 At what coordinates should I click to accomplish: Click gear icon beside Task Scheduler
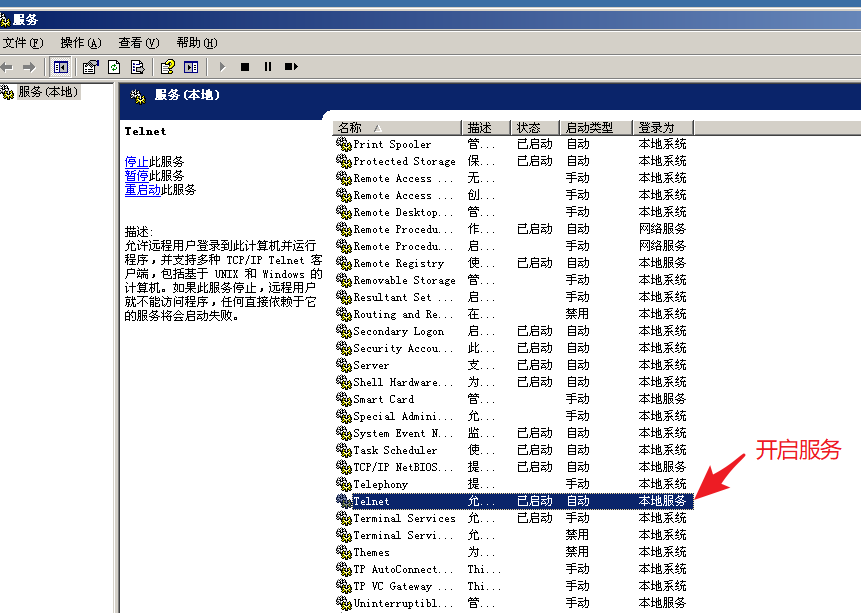(x=344, y=450)
